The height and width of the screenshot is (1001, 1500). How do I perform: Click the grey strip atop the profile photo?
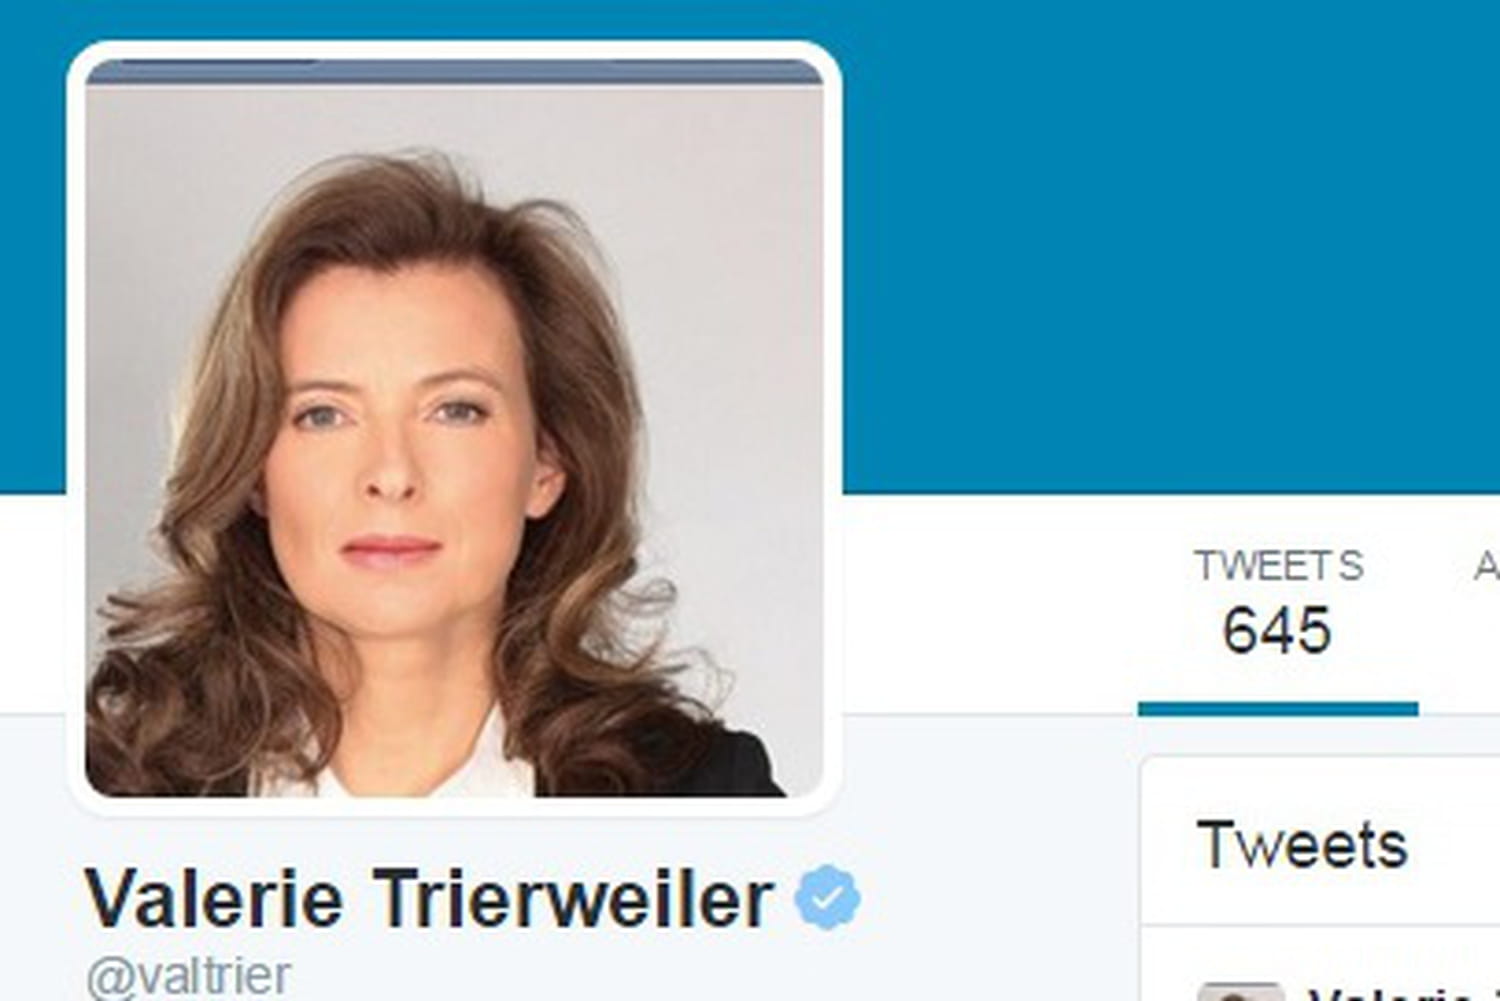pos(454,72)
